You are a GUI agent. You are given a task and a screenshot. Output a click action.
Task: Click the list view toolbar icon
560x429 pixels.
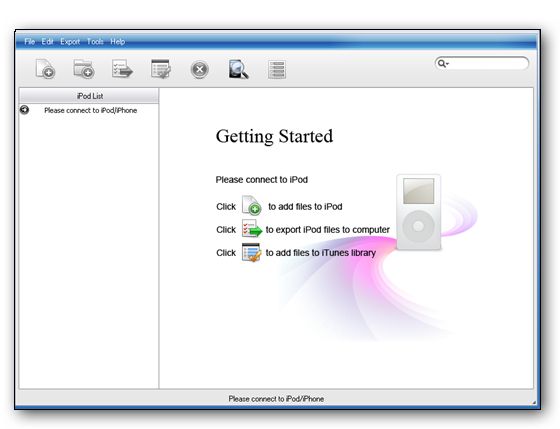click(x=277, y=69)
